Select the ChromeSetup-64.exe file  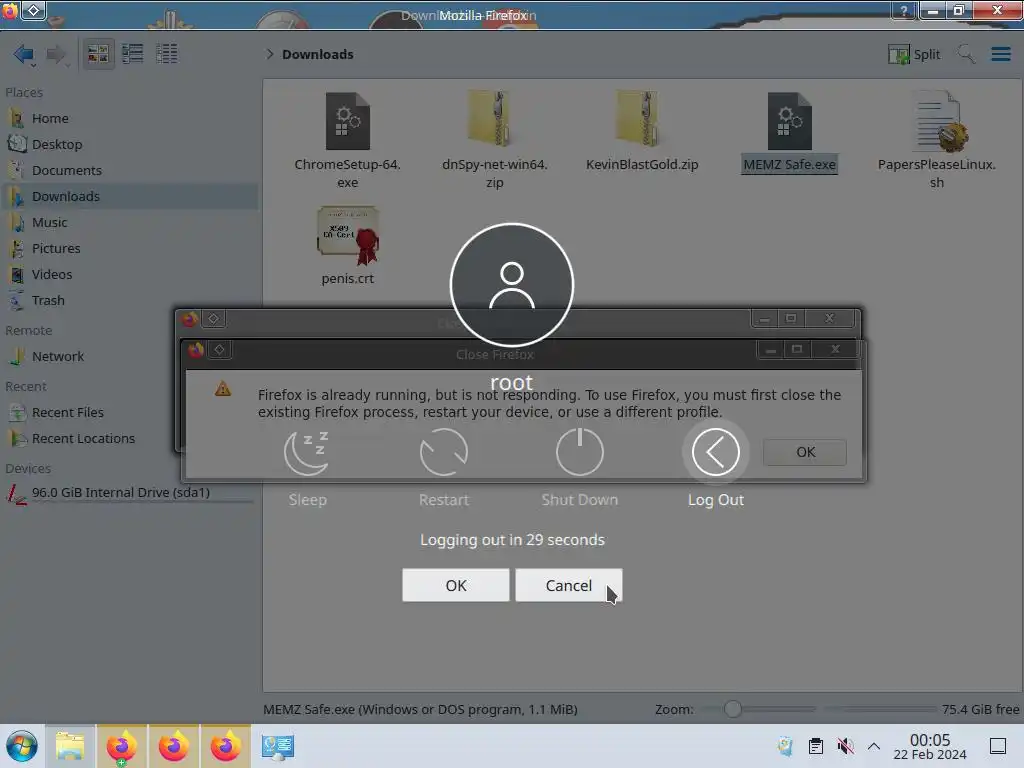[347, 140]
